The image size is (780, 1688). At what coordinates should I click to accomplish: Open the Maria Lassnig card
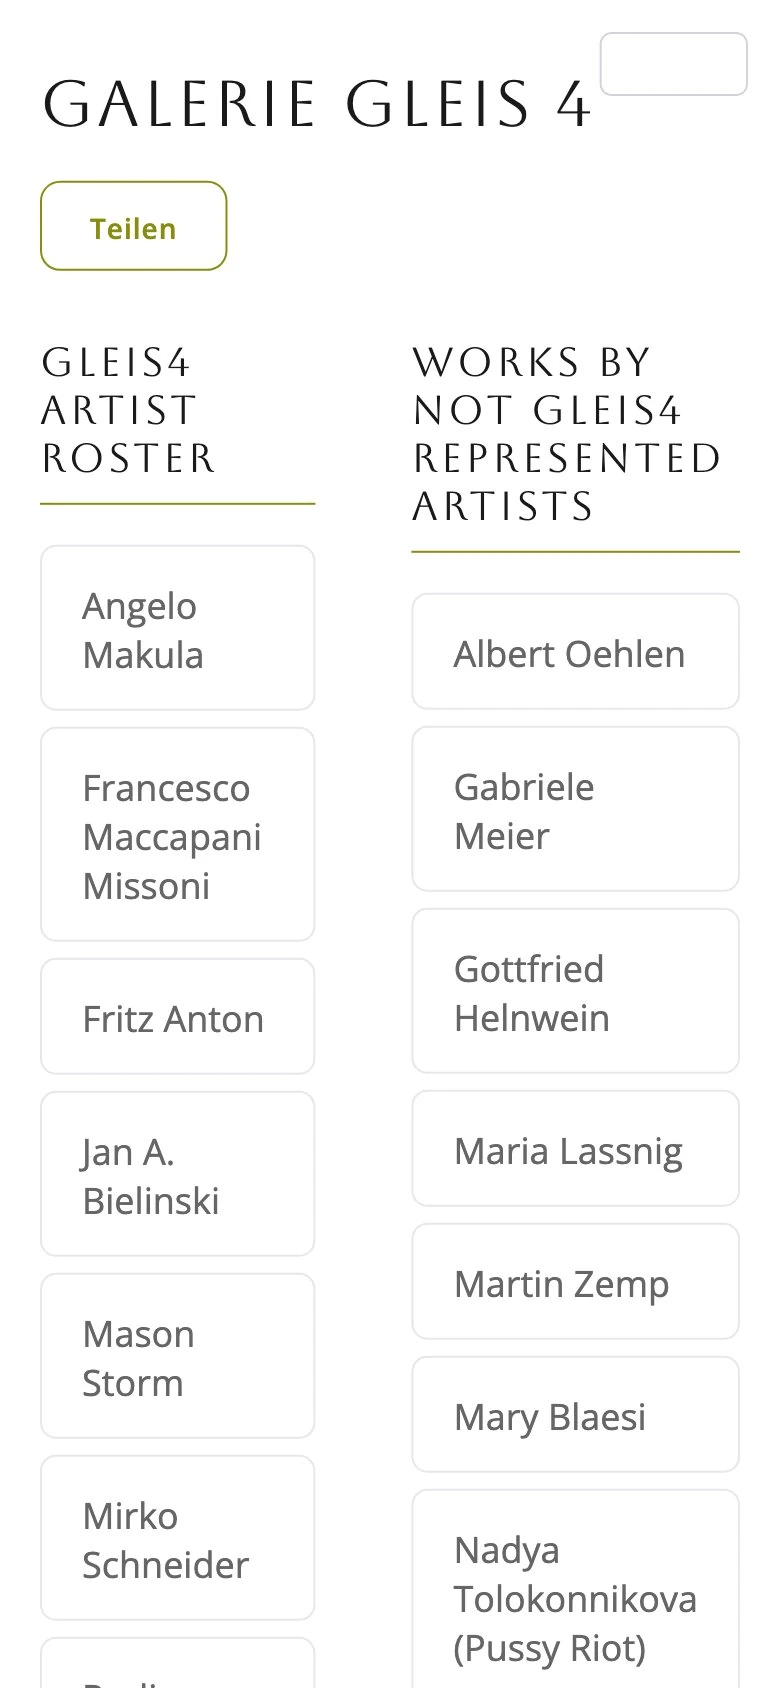576,1149
